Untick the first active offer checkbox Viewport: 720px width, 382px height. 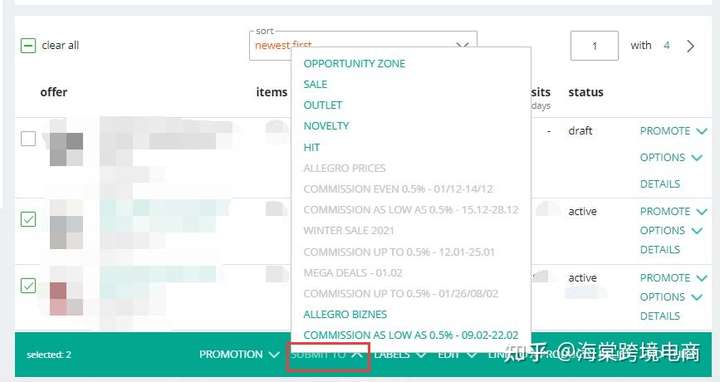[x=28, y=219]
